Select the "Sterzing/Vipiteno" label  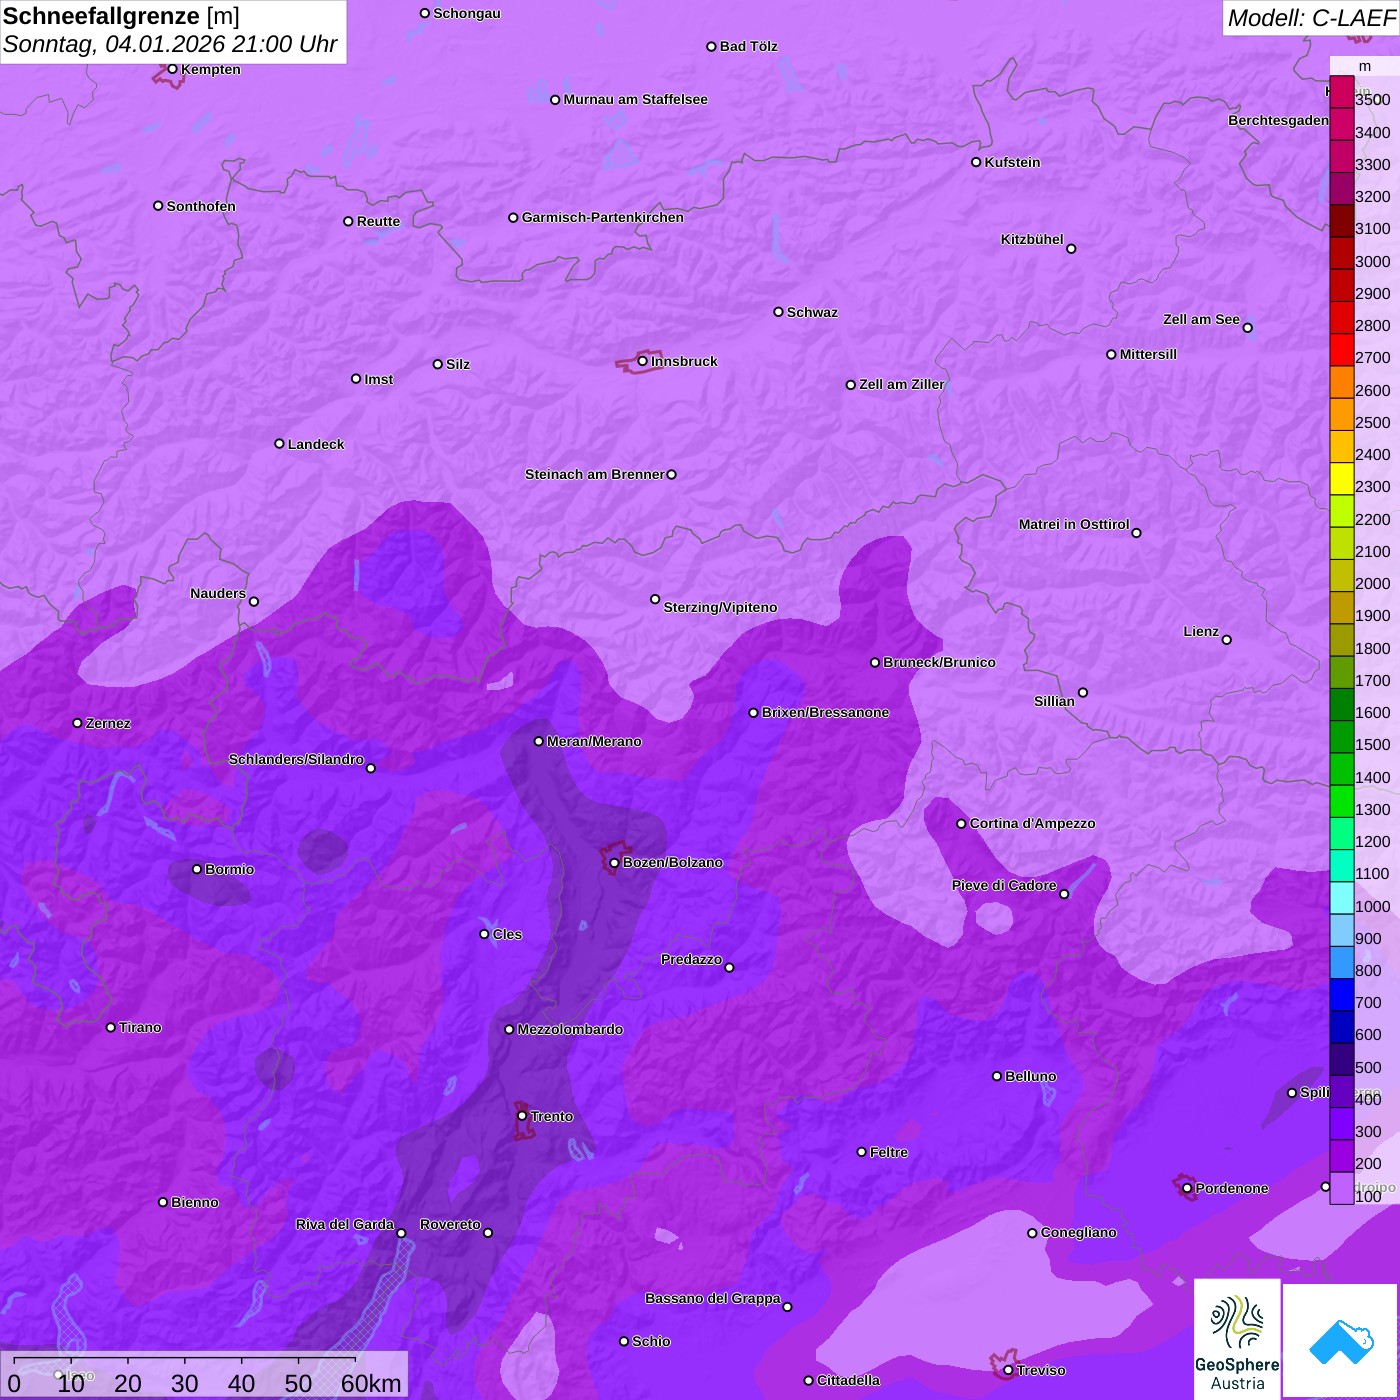[x=720, y=607]
